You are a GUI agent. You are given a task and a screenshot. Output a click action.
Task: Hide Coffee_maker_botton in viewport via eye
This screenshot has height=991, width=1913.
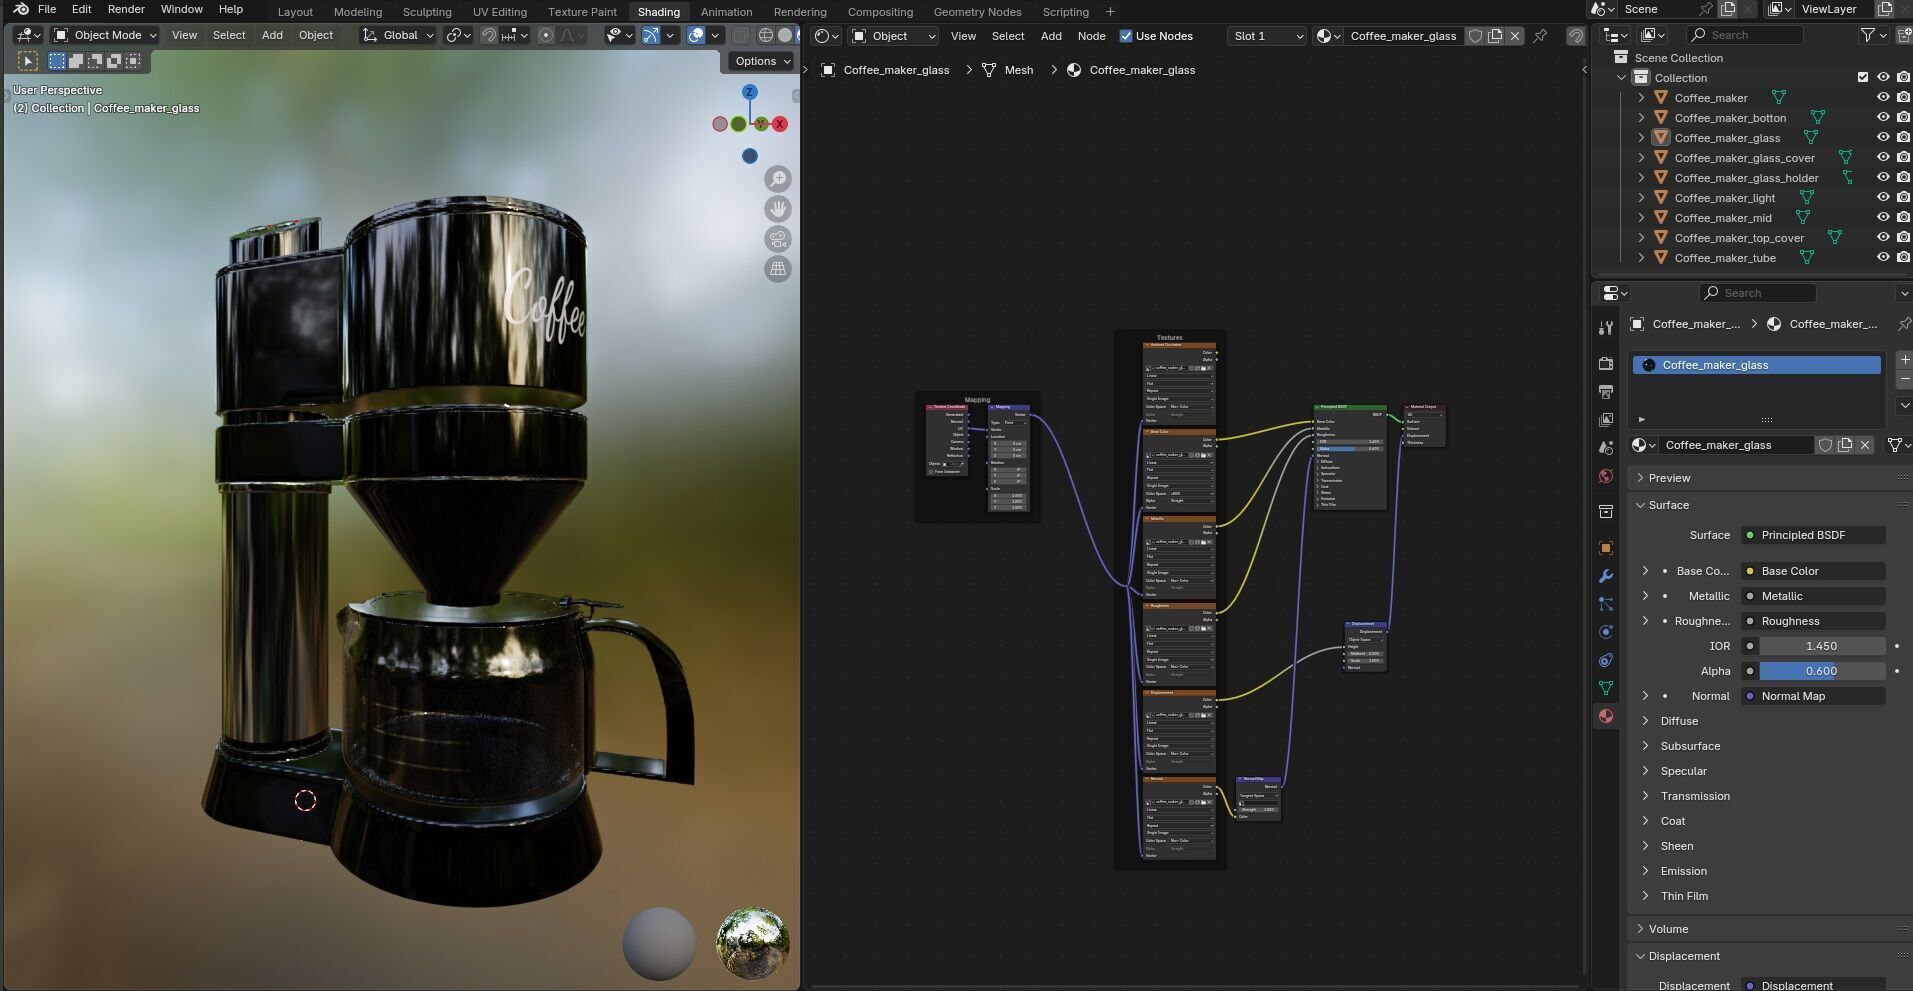(x=1883, y=117)
